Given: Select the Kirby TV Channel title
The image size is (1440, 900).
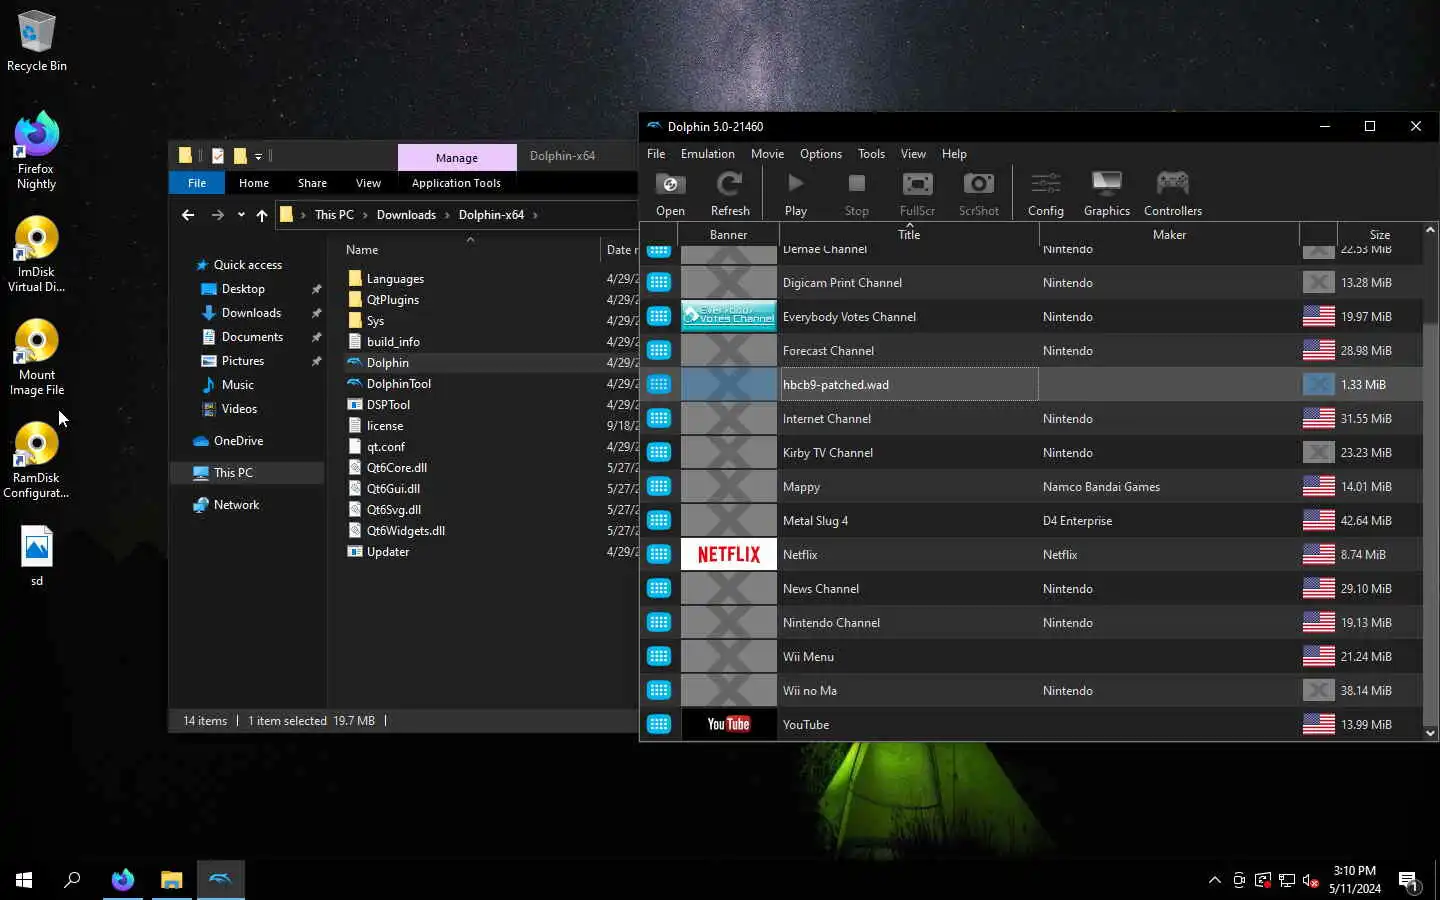Looking at the screenshot, I should [828, 453].
